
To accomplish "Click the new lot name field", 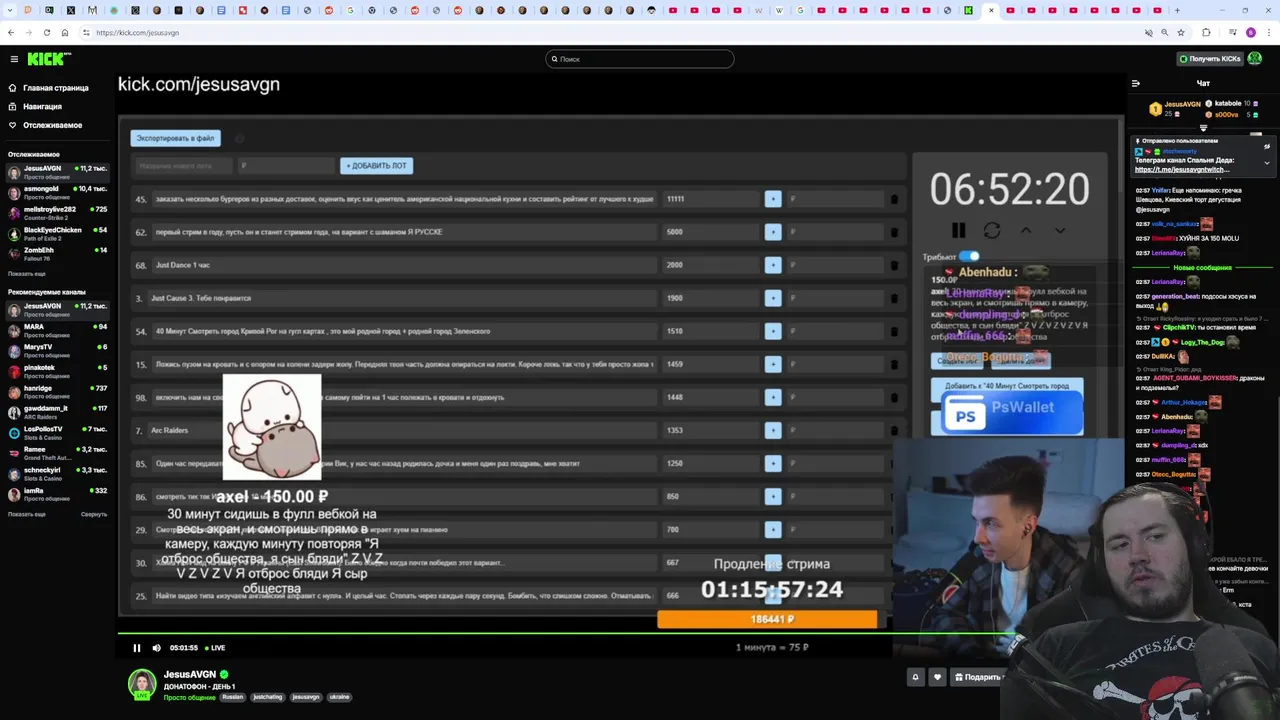I will tap(183, 166).
